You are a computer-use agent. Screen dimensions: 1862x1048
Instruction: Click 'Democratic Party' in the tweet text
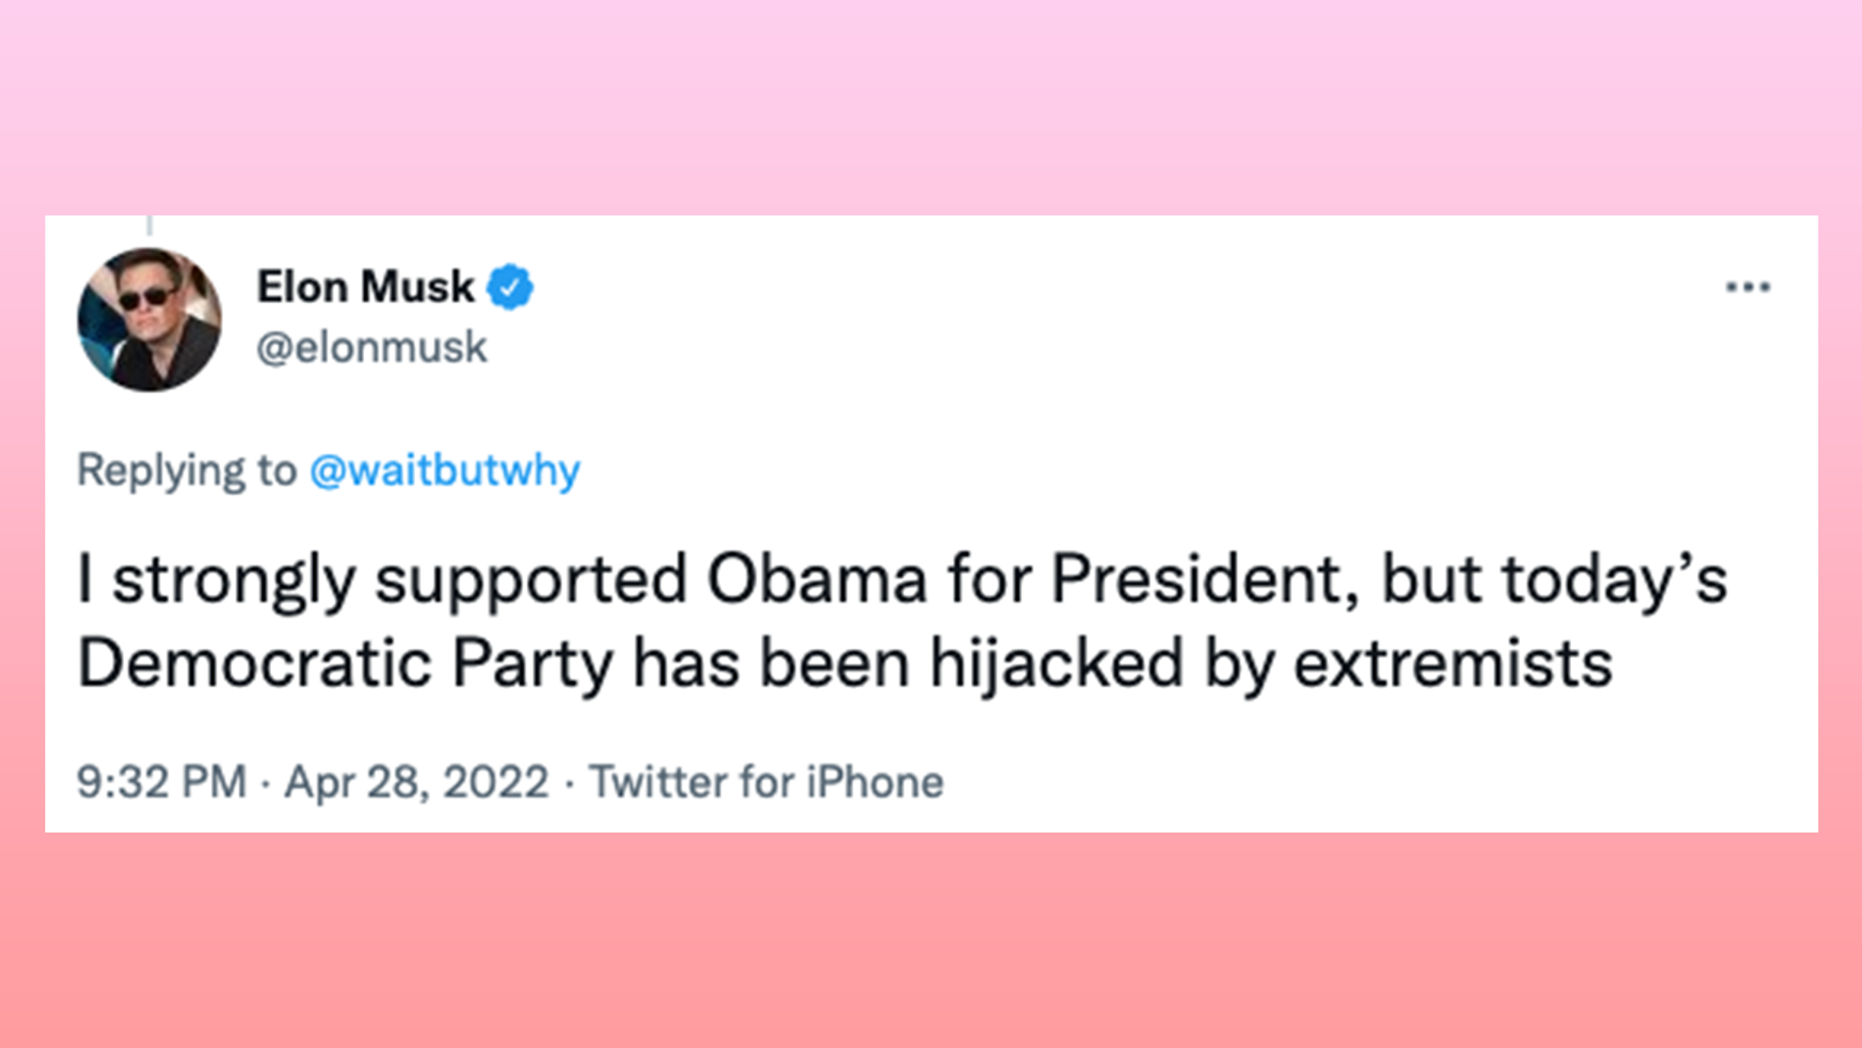(345, 664)
